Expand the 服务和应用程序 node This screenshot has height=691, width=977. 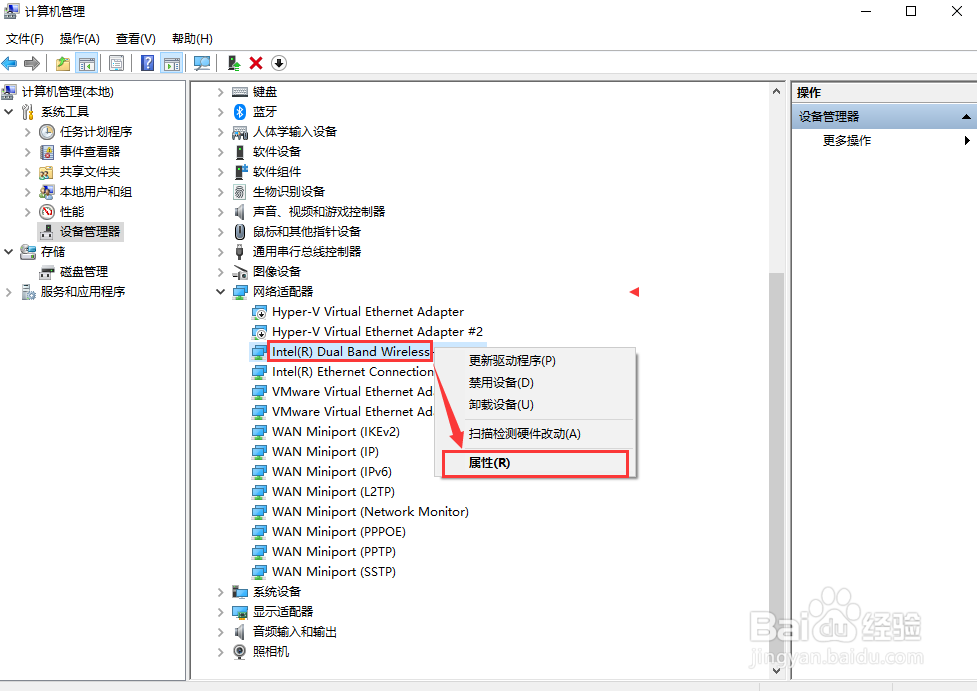pos(9,292)
